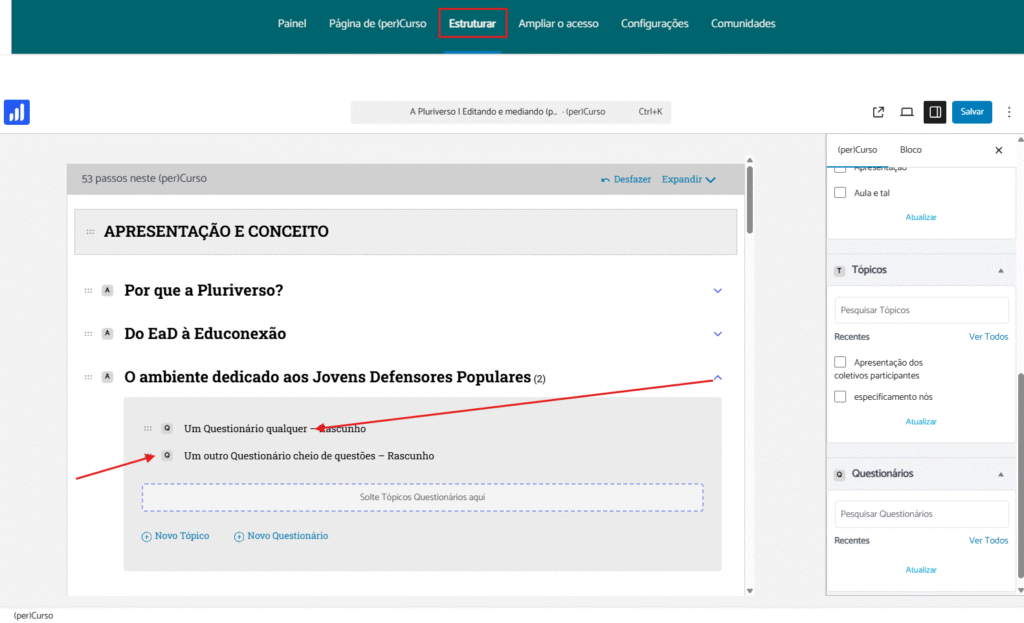This screenshot has height=623, width=1024.
Task: Click the A icon beside Por que a Pluriverso
Action: pos(107,289)
